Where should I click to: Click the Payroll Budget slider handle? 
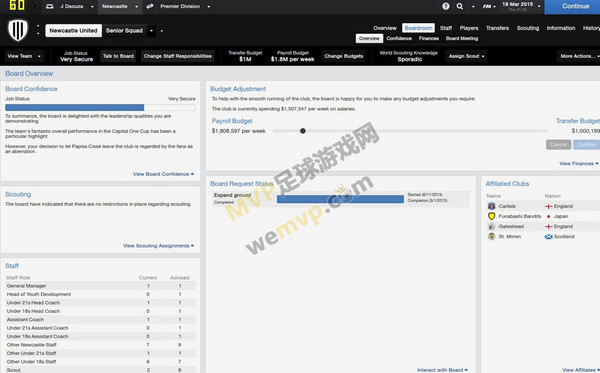click(x=303, y=131)
